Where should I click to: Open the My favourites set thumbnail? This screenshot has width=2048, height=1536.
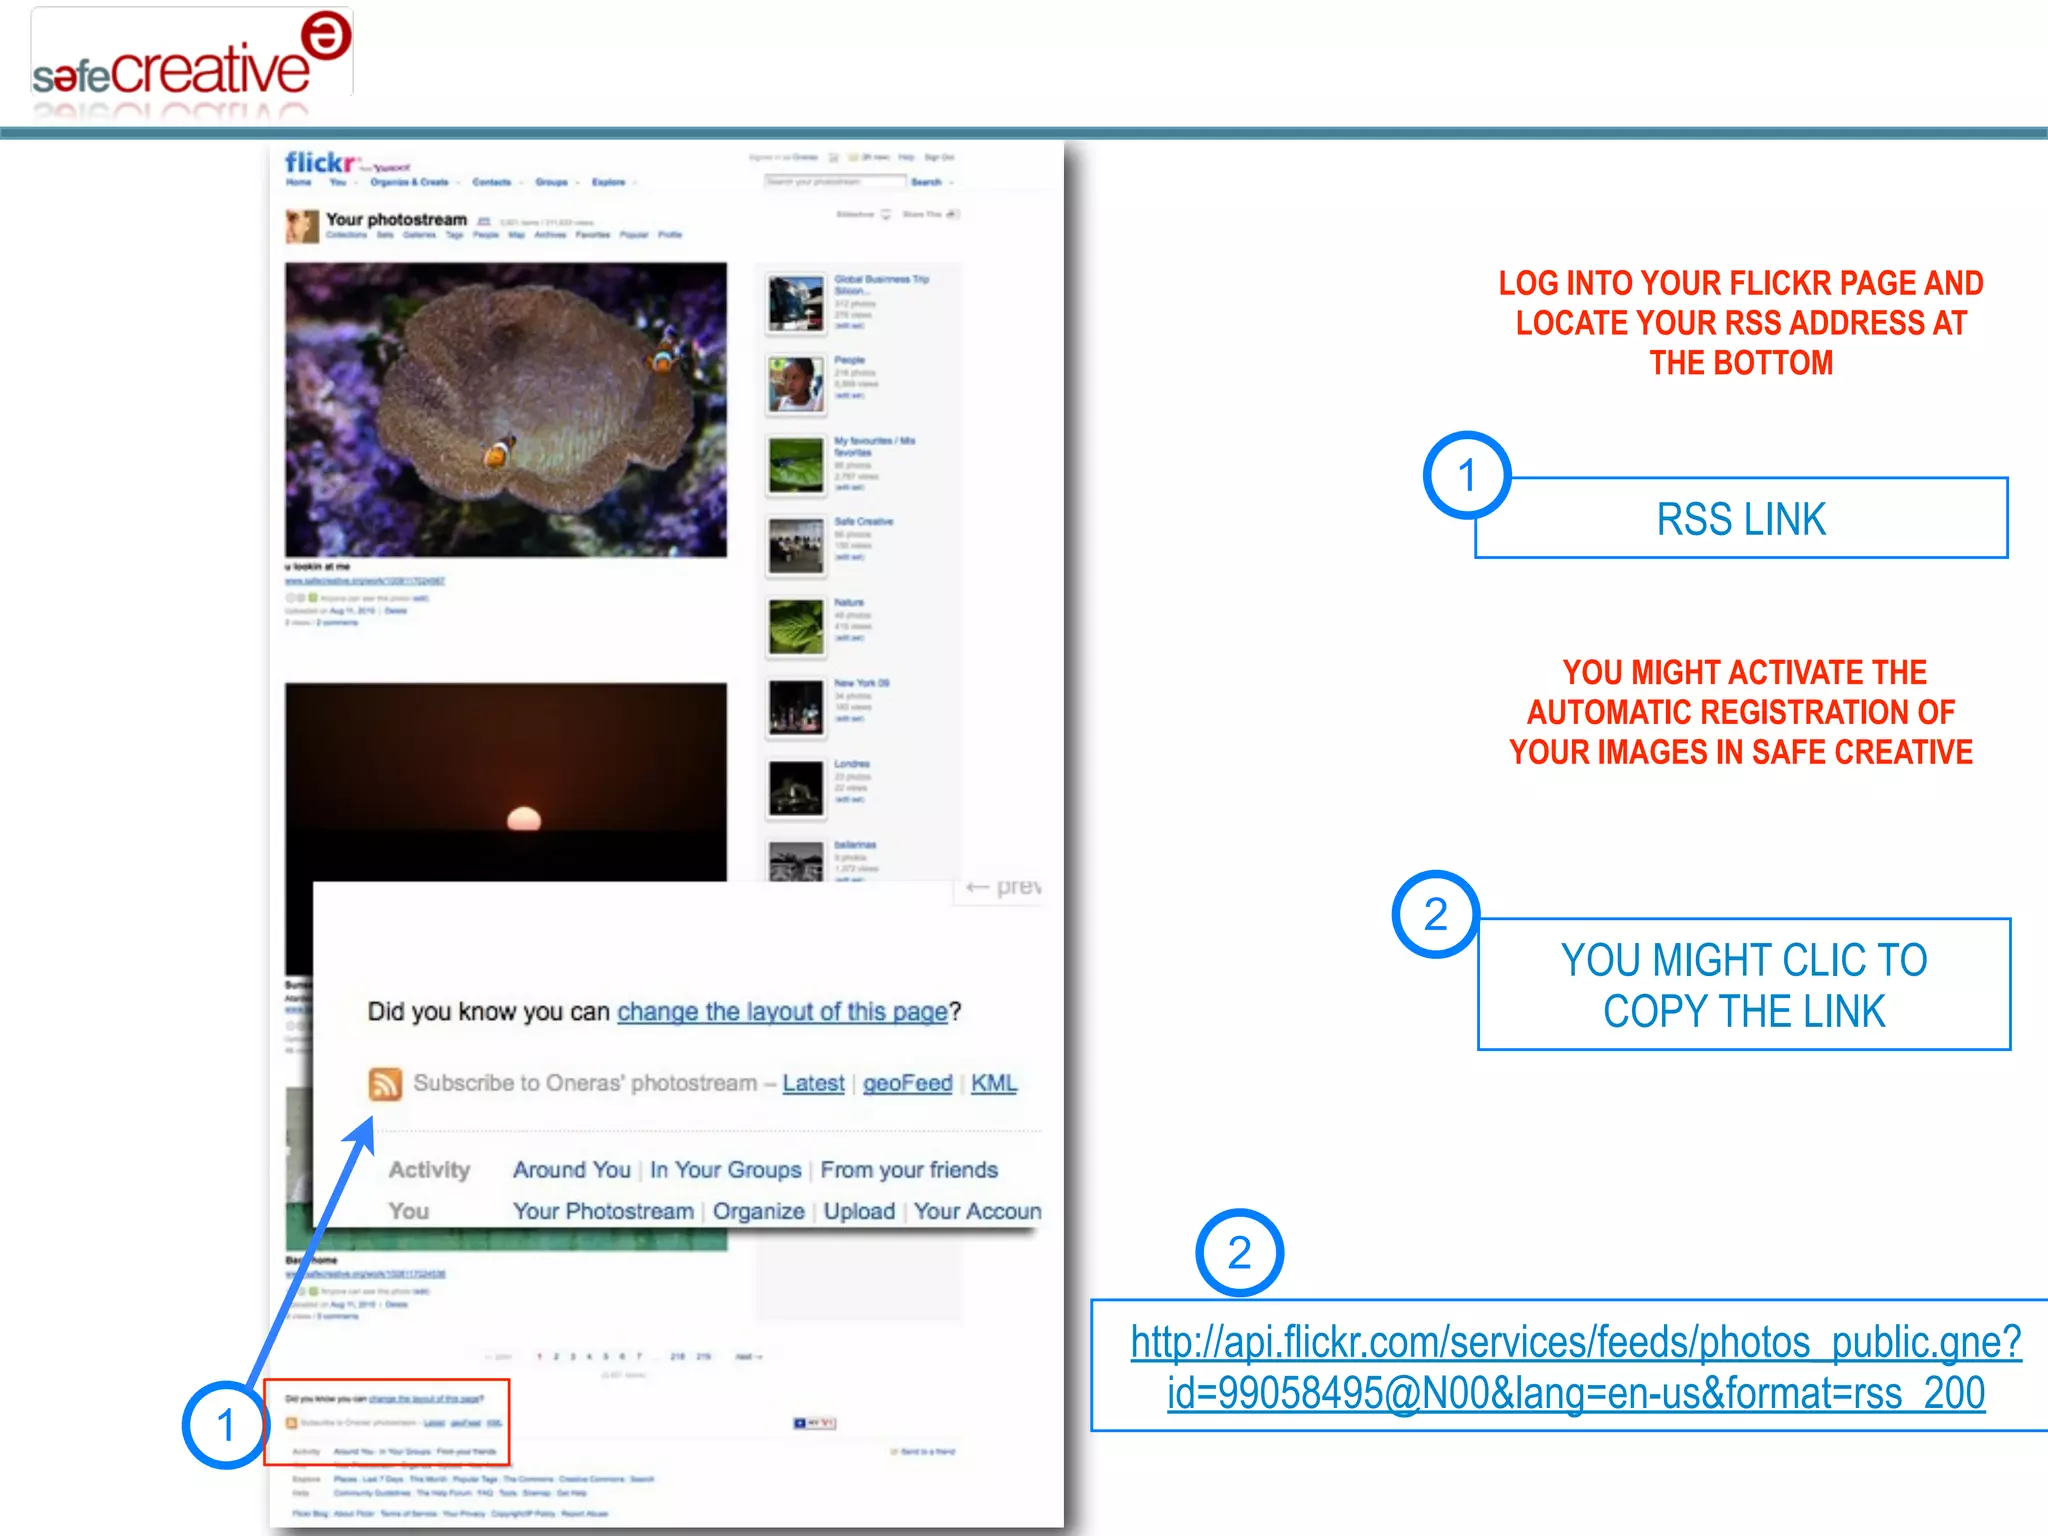[x=796, y=465]
